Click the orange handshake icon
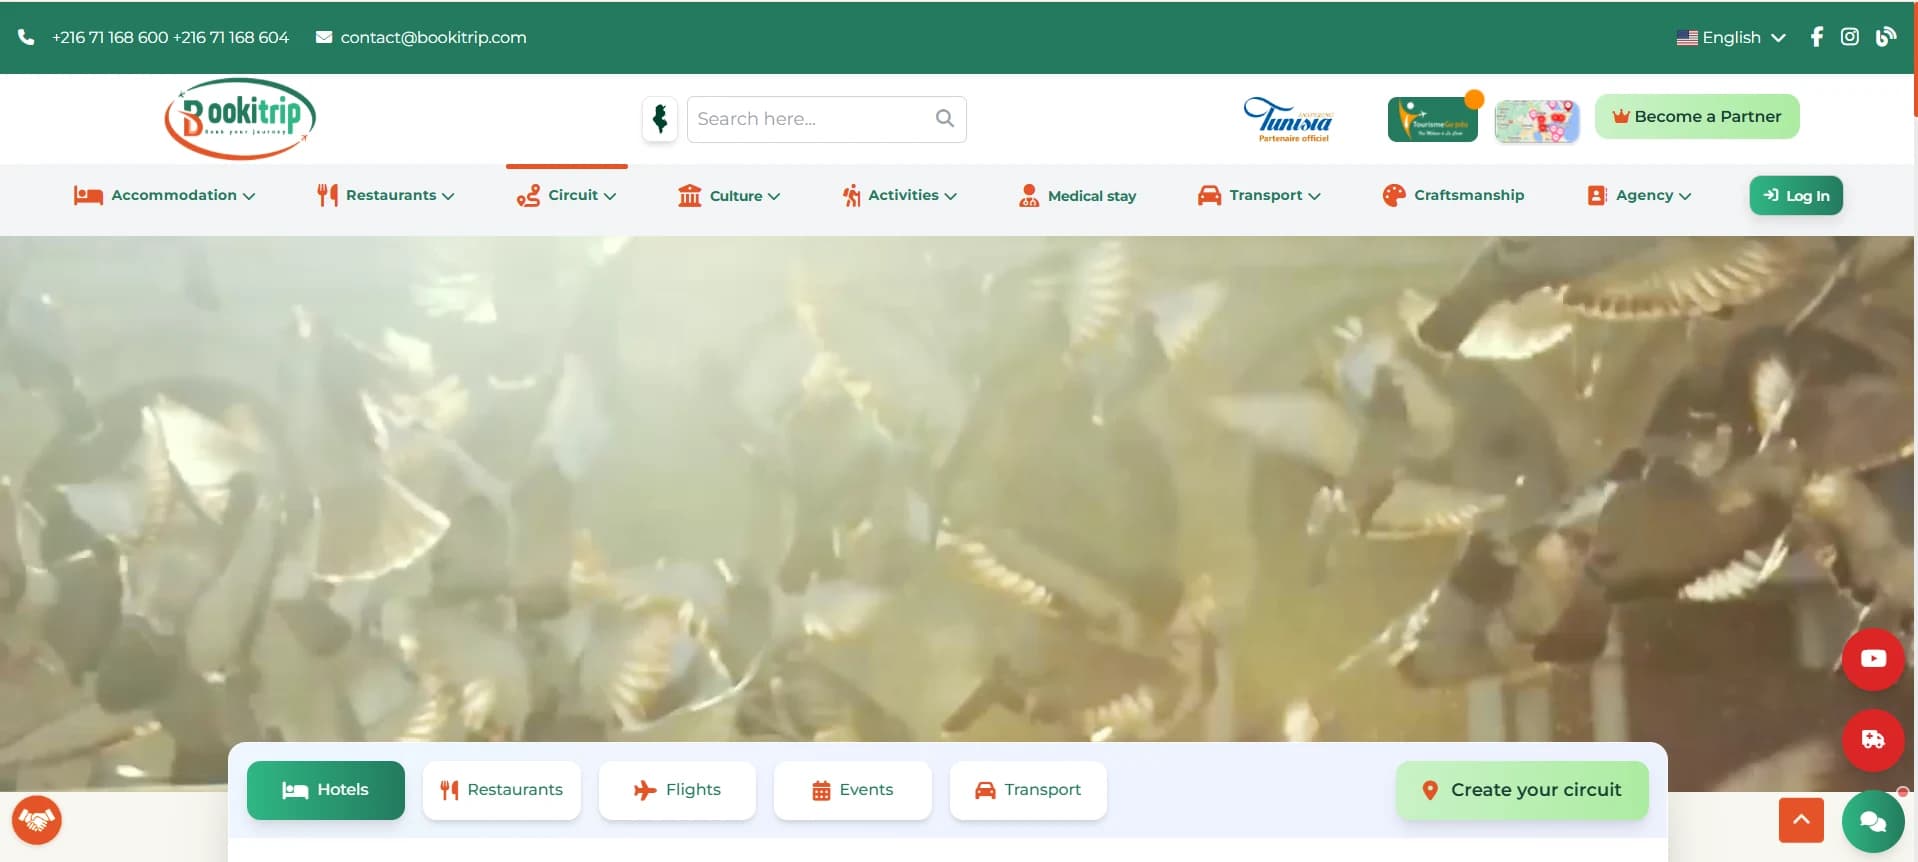1918x862 pixels. coord(37,820)
